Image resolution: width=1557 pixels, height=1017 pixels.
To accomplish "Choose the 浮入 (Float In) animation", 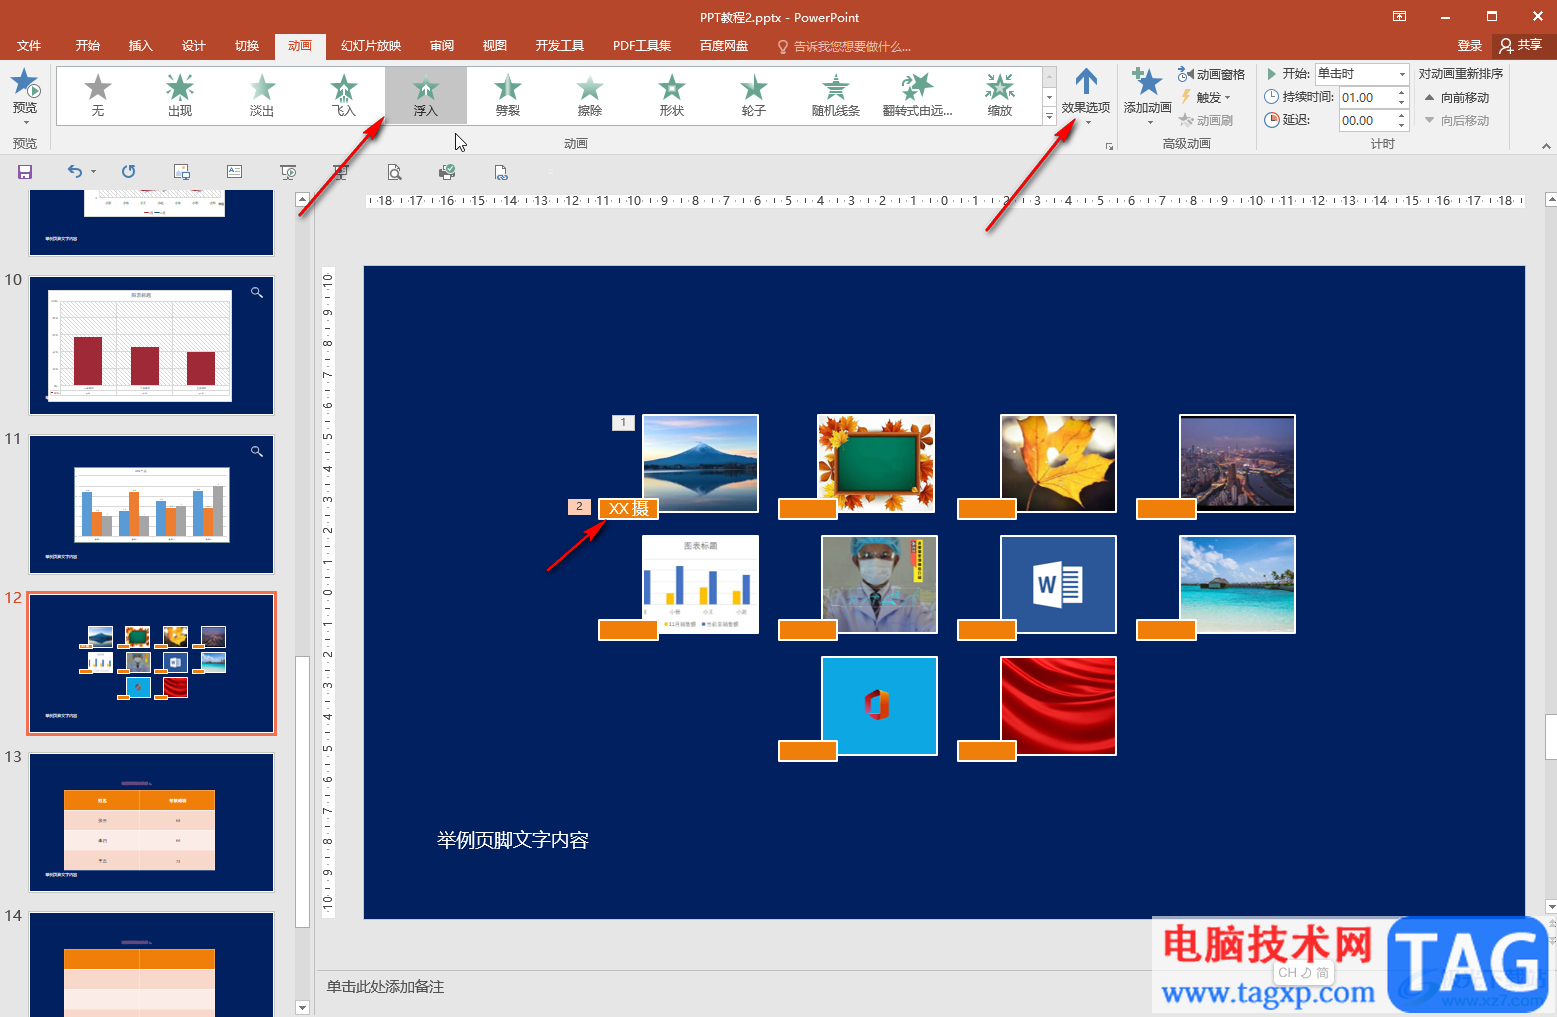I will 426,96.
